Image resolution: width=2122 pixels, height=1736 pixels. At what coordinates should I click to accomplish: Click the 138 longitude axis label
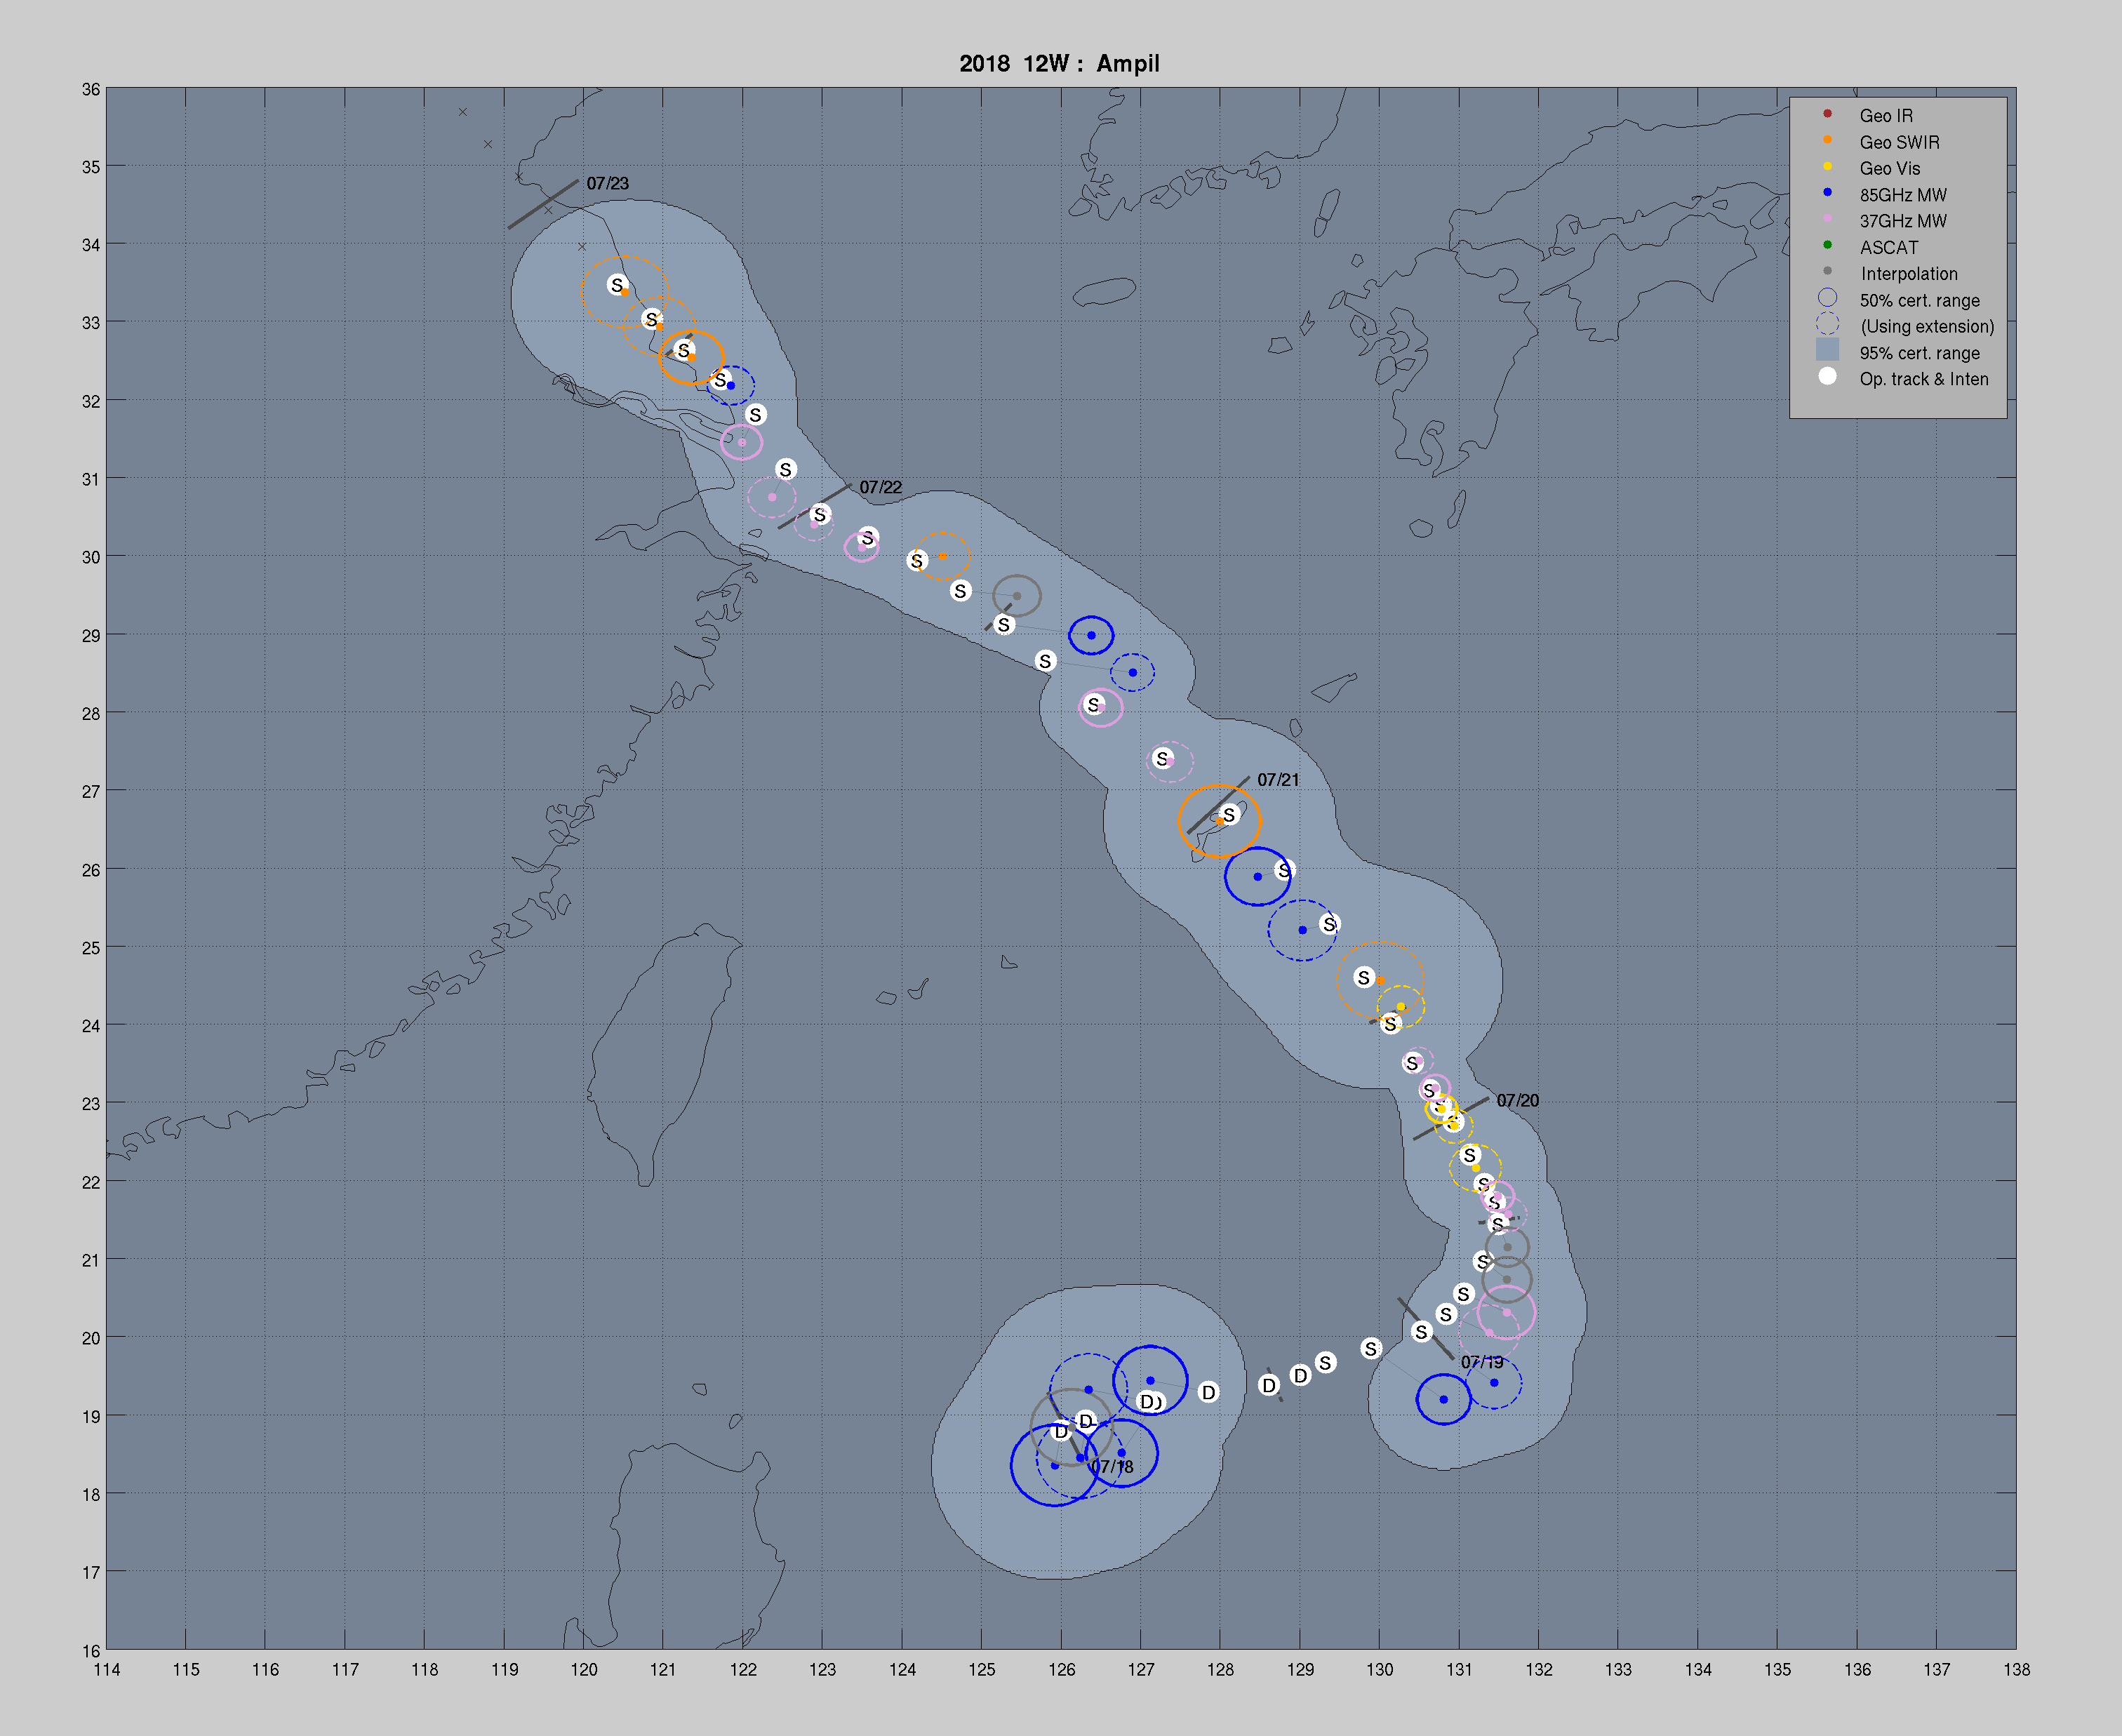pos(2016,1669)
